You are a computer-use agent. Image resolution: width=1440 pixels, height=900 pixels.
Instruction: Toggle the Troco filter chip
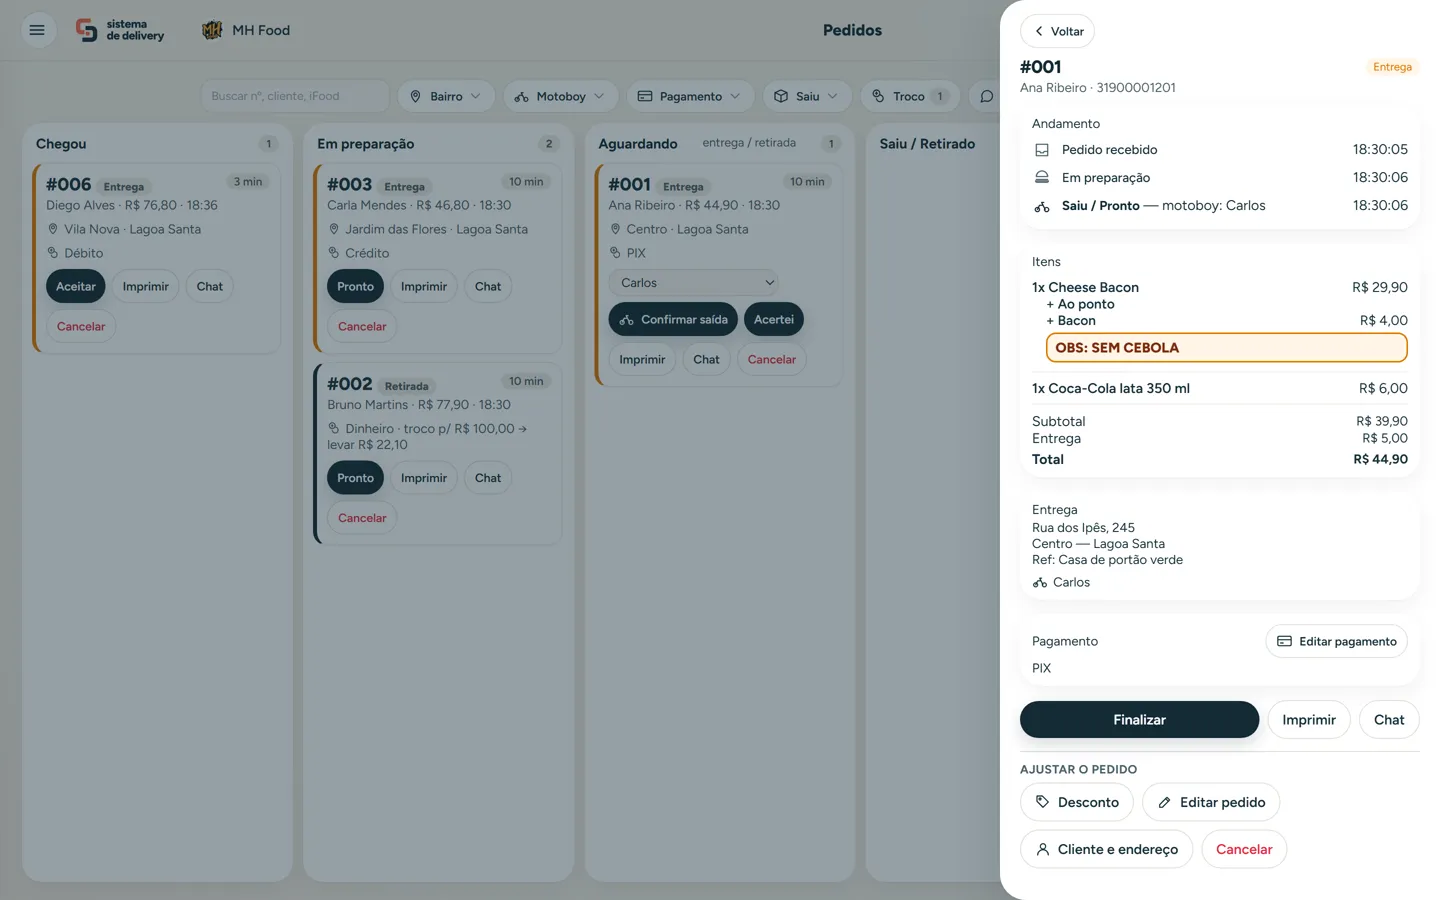click(910, 96)
